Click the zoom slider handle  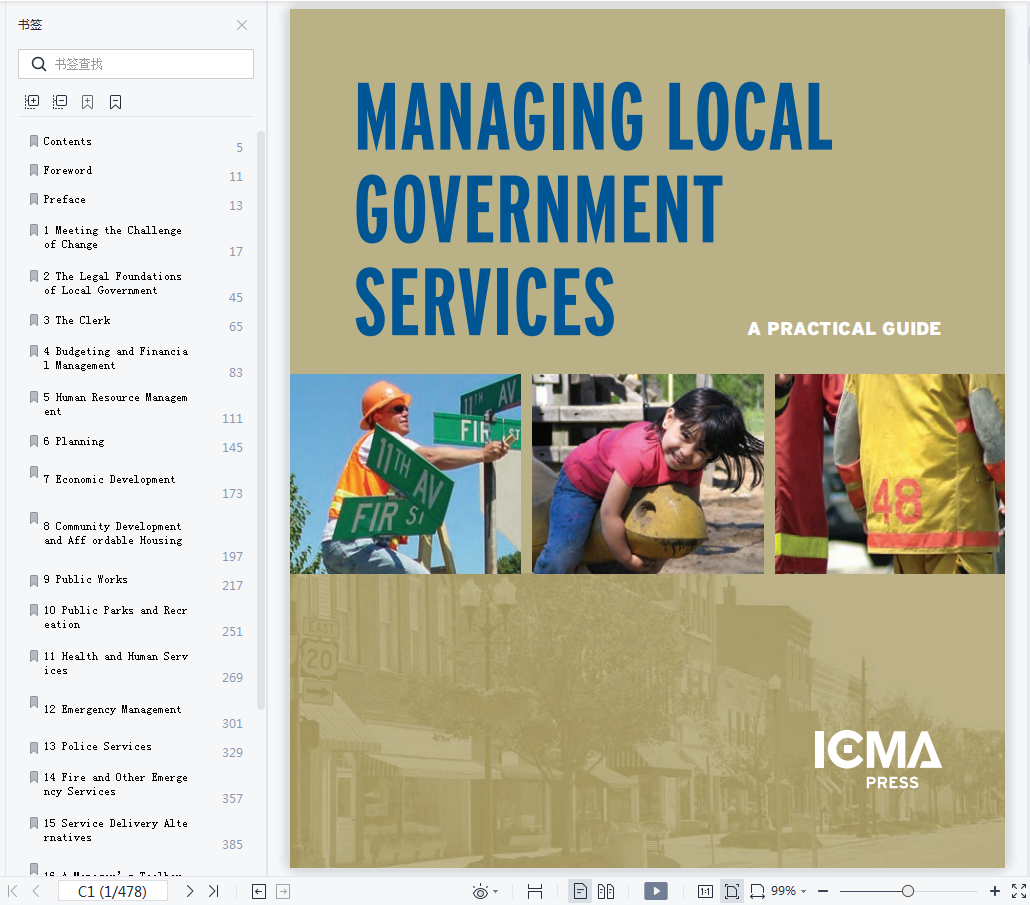point(908,891)
